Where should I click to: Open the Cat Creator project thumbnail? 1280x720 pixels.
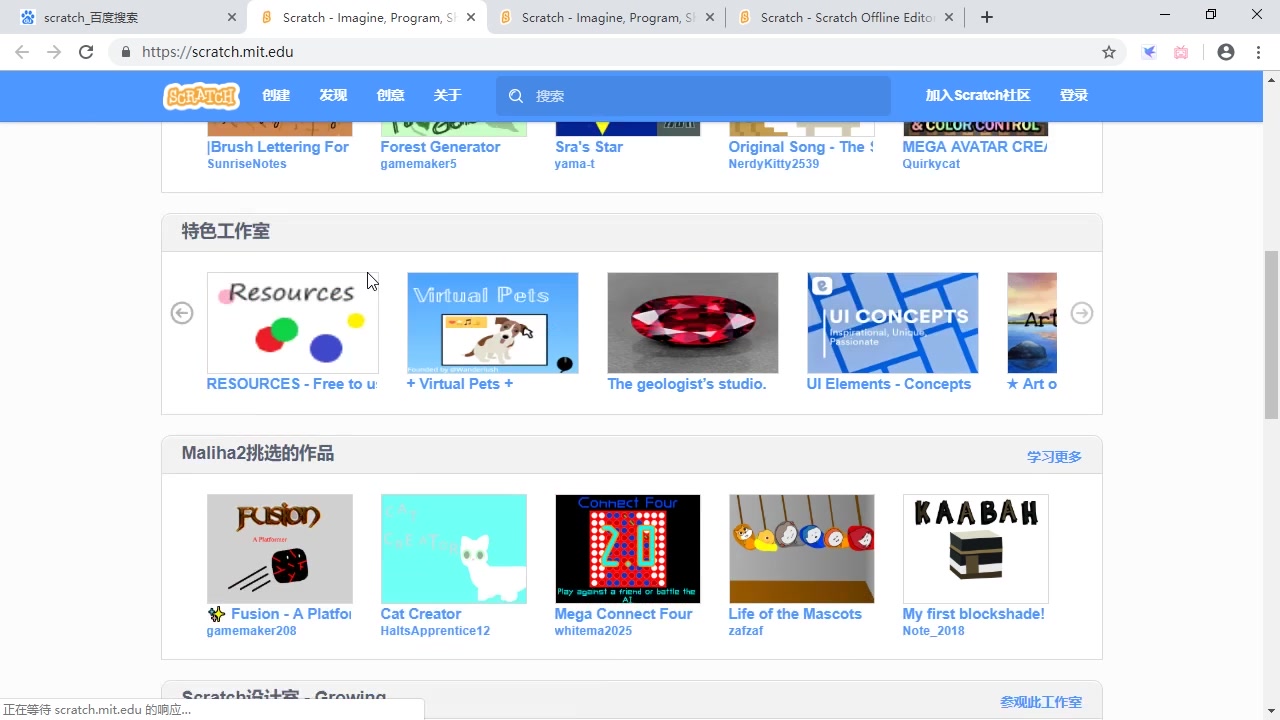pyautogui.click(x=454, y=549)
